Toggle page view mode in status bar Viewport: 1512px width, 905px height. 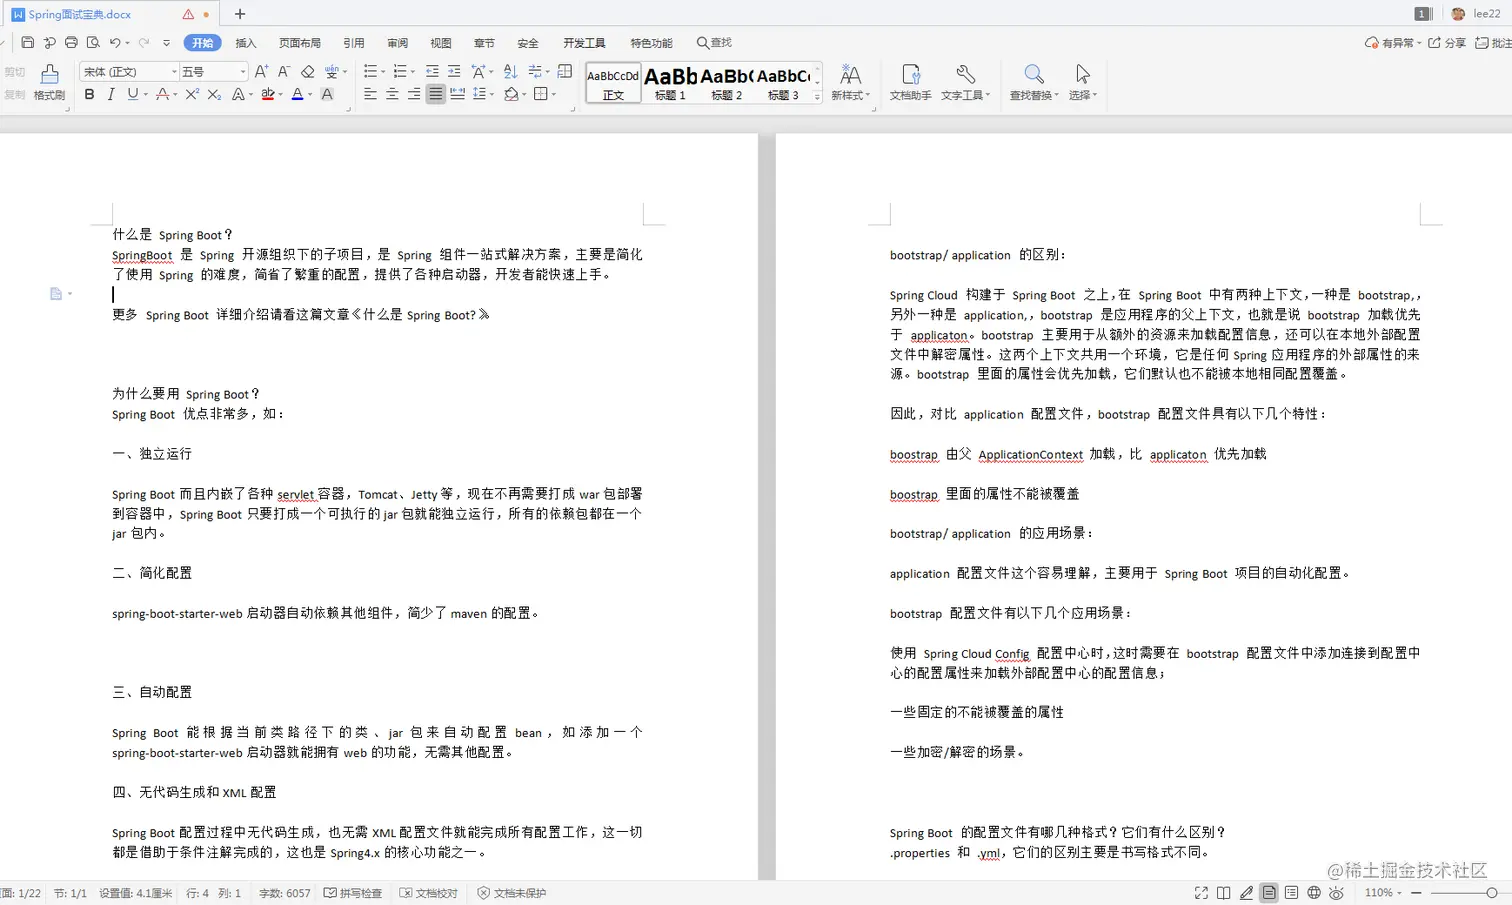click(1268, 893)
